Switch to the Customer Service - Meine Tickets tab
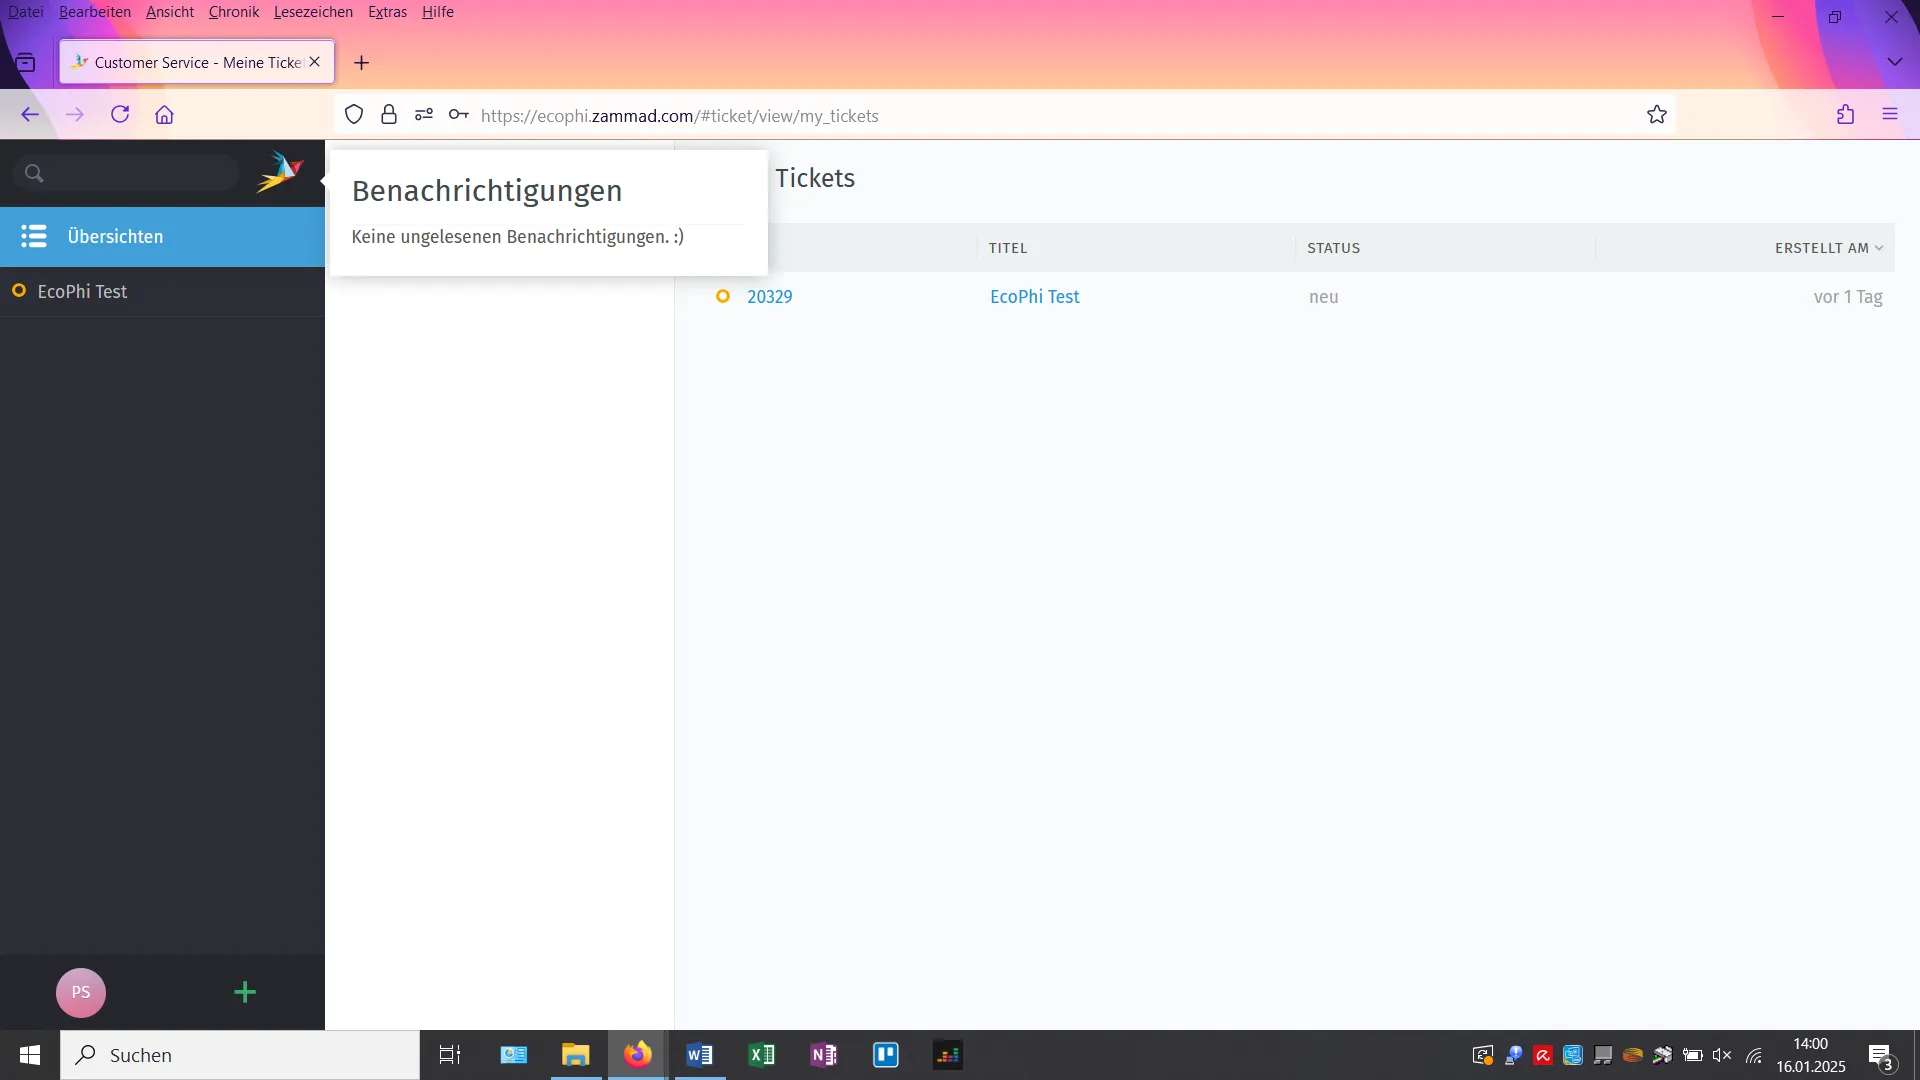The height and width of the screenshot is (1080, 1920). [190, 61]
